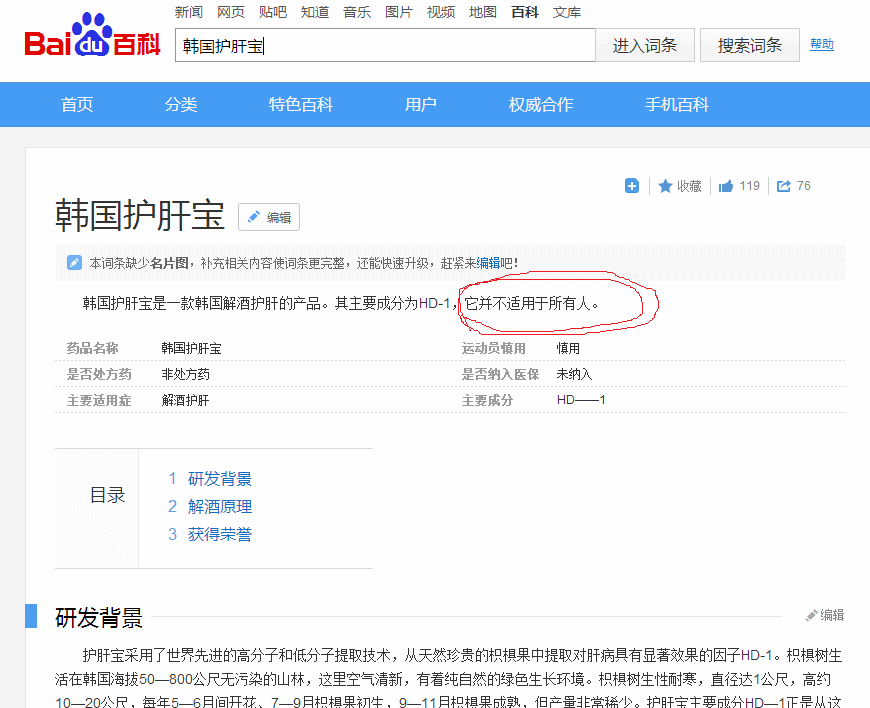Click the 主要成分 label

[487, 400]
